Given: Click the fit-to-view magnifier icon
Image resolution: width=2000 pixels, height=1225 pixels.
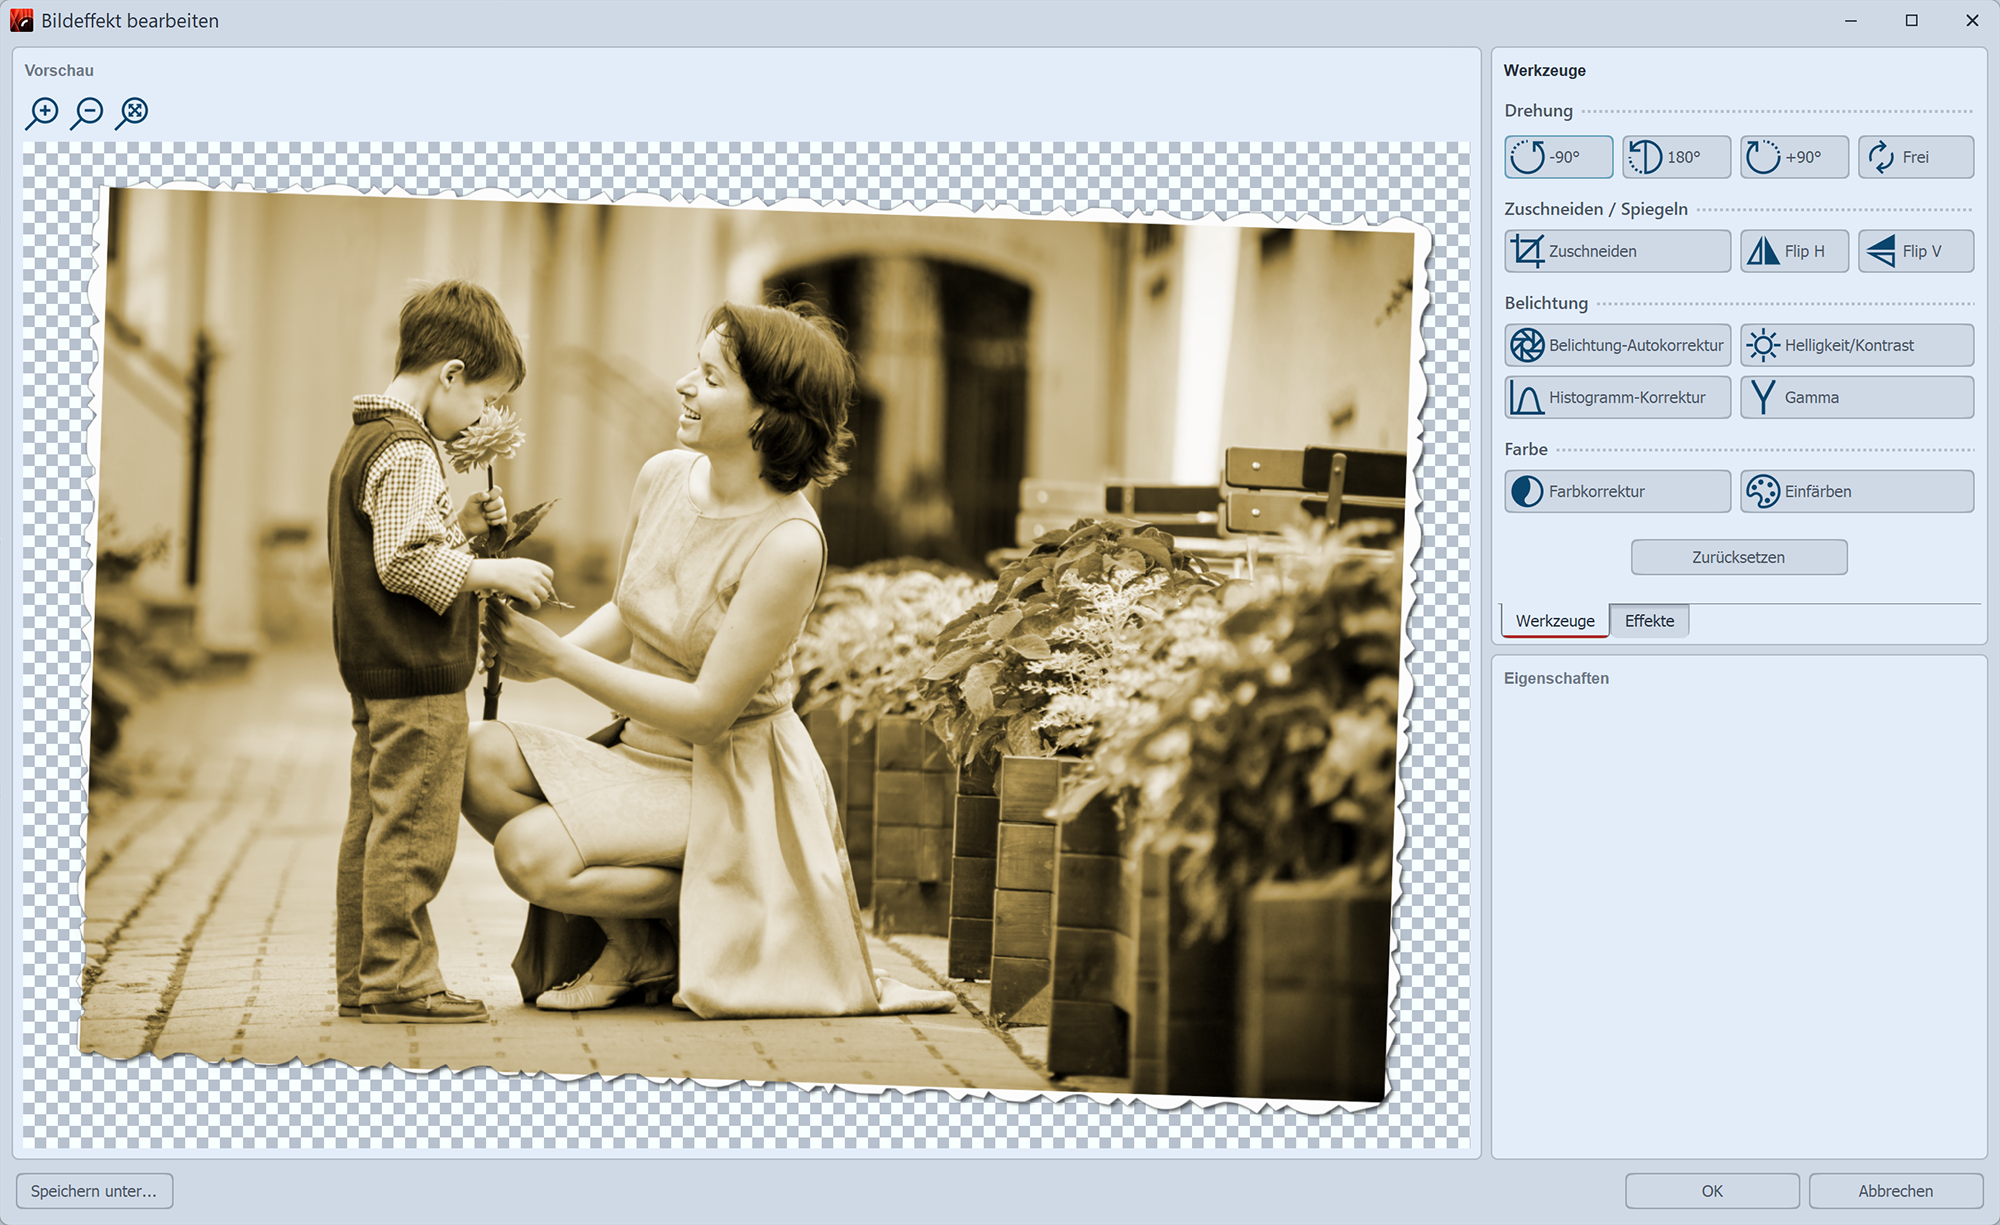Looking at the screenshot, I should point(132,112).
